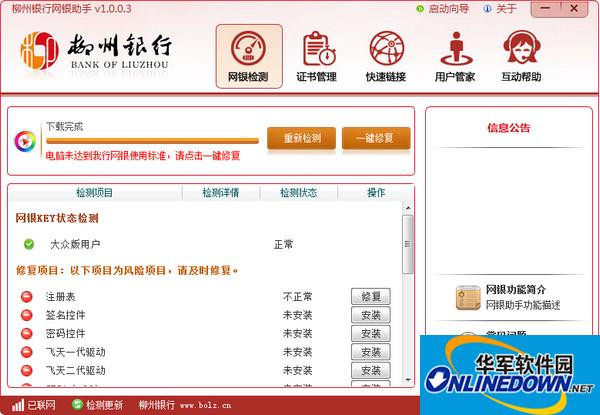This screenshot has height=415, width=600.
Task: Click the 网银KEY状态检测 section heading
Action: coord(57,218)
